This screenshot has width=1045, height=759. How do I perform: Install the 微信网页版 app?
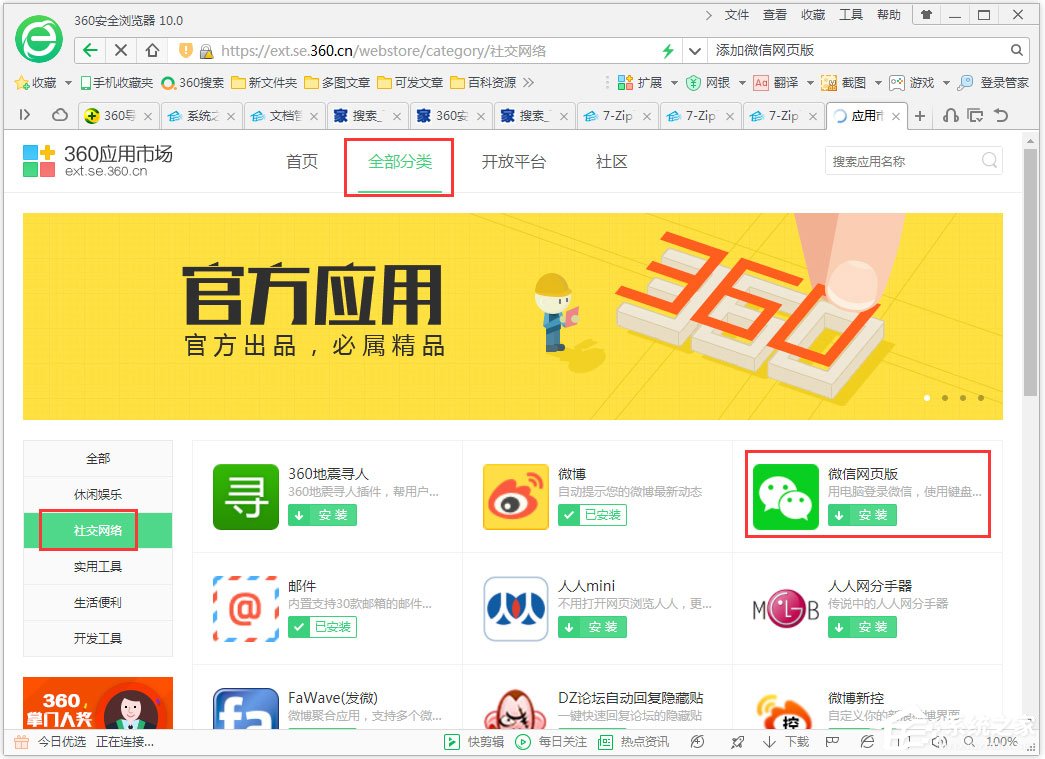coord(862,515)
